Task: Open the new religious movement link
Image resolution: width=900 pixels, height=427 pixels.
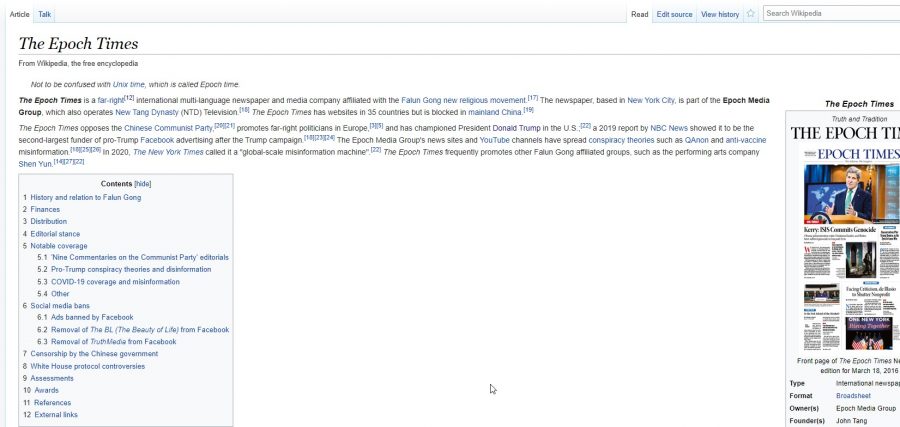Action: 484,100
